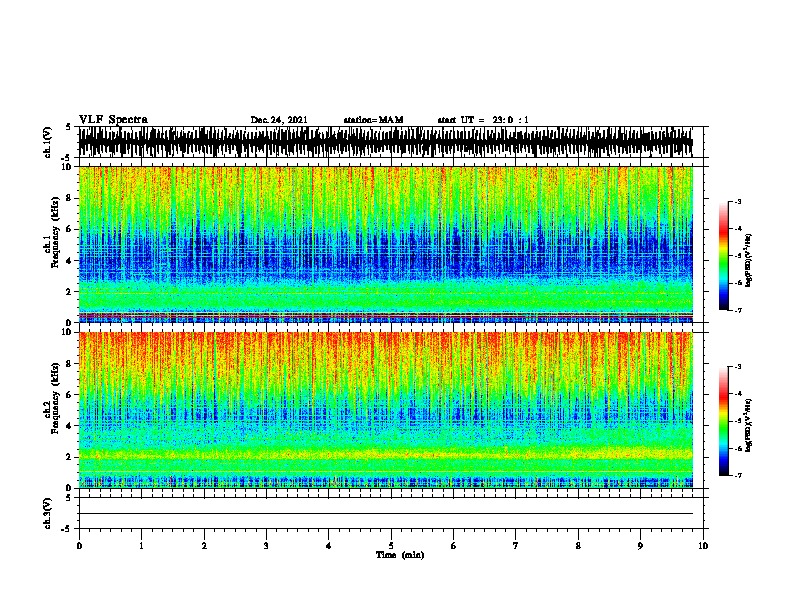
Task: Click the time axis tick label "1"
Action: point(141,546)
